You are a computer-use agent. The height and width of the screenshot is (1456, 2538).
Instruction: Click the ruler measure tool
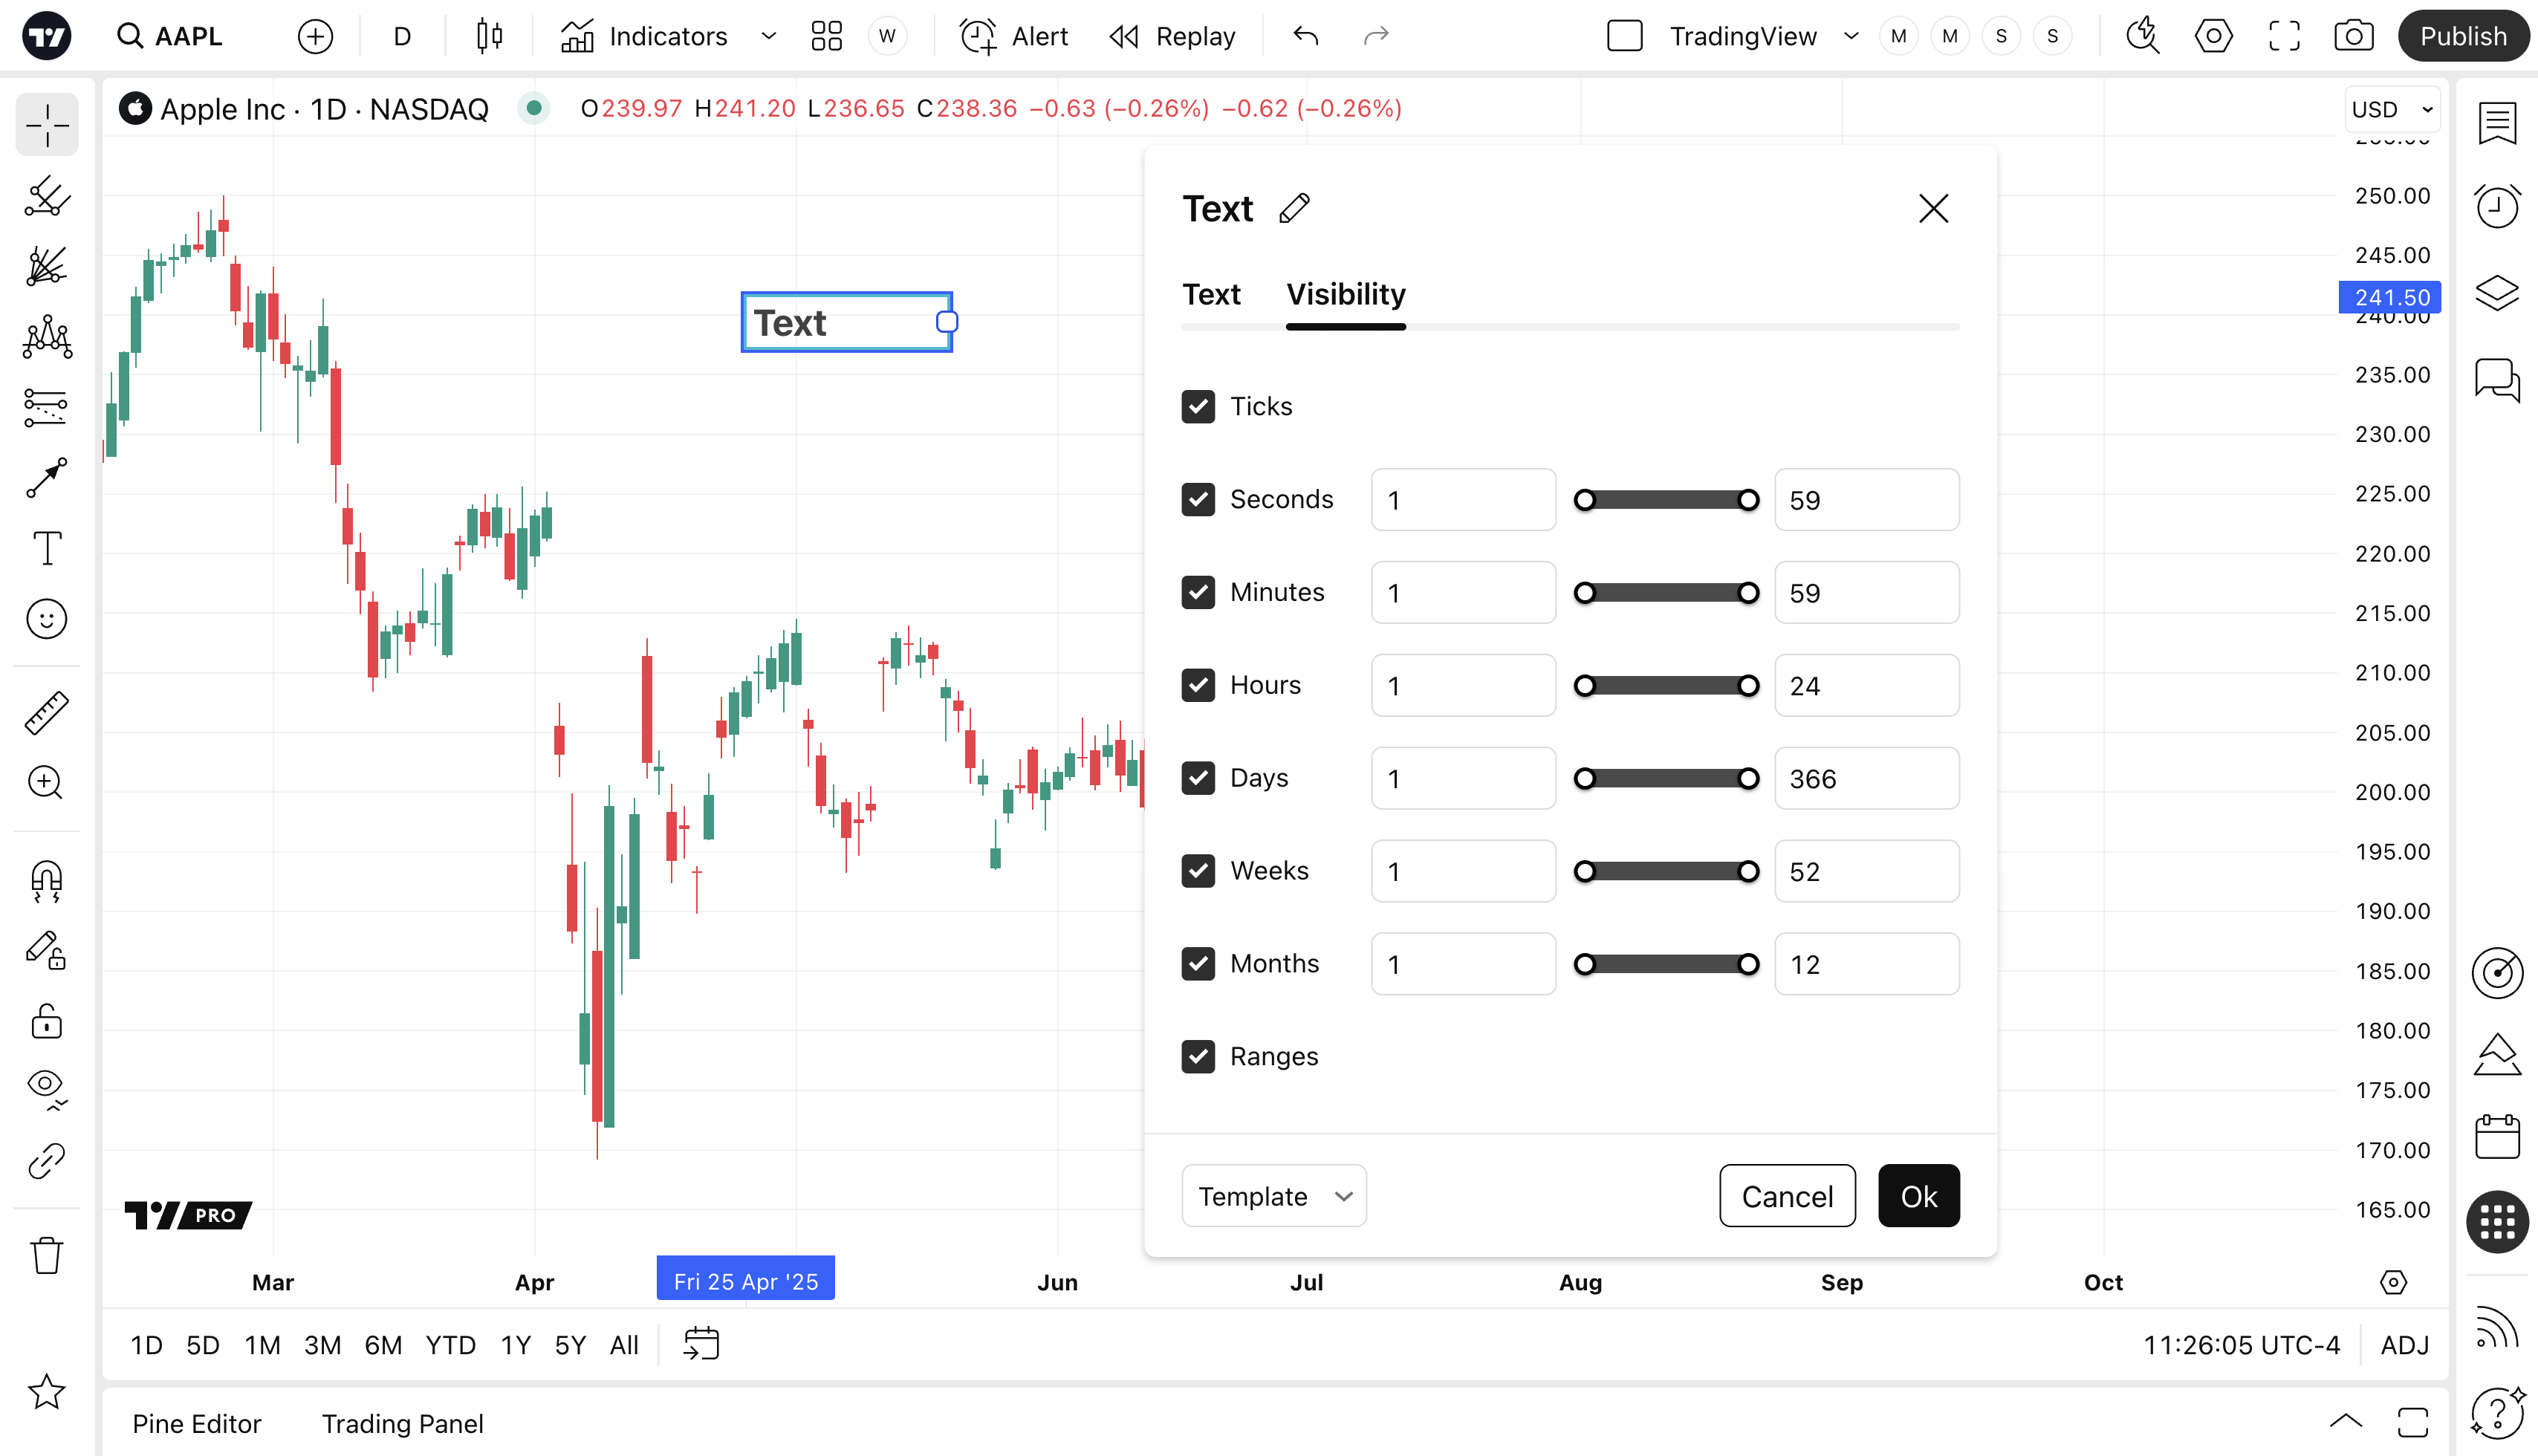(x=47, y=713)
